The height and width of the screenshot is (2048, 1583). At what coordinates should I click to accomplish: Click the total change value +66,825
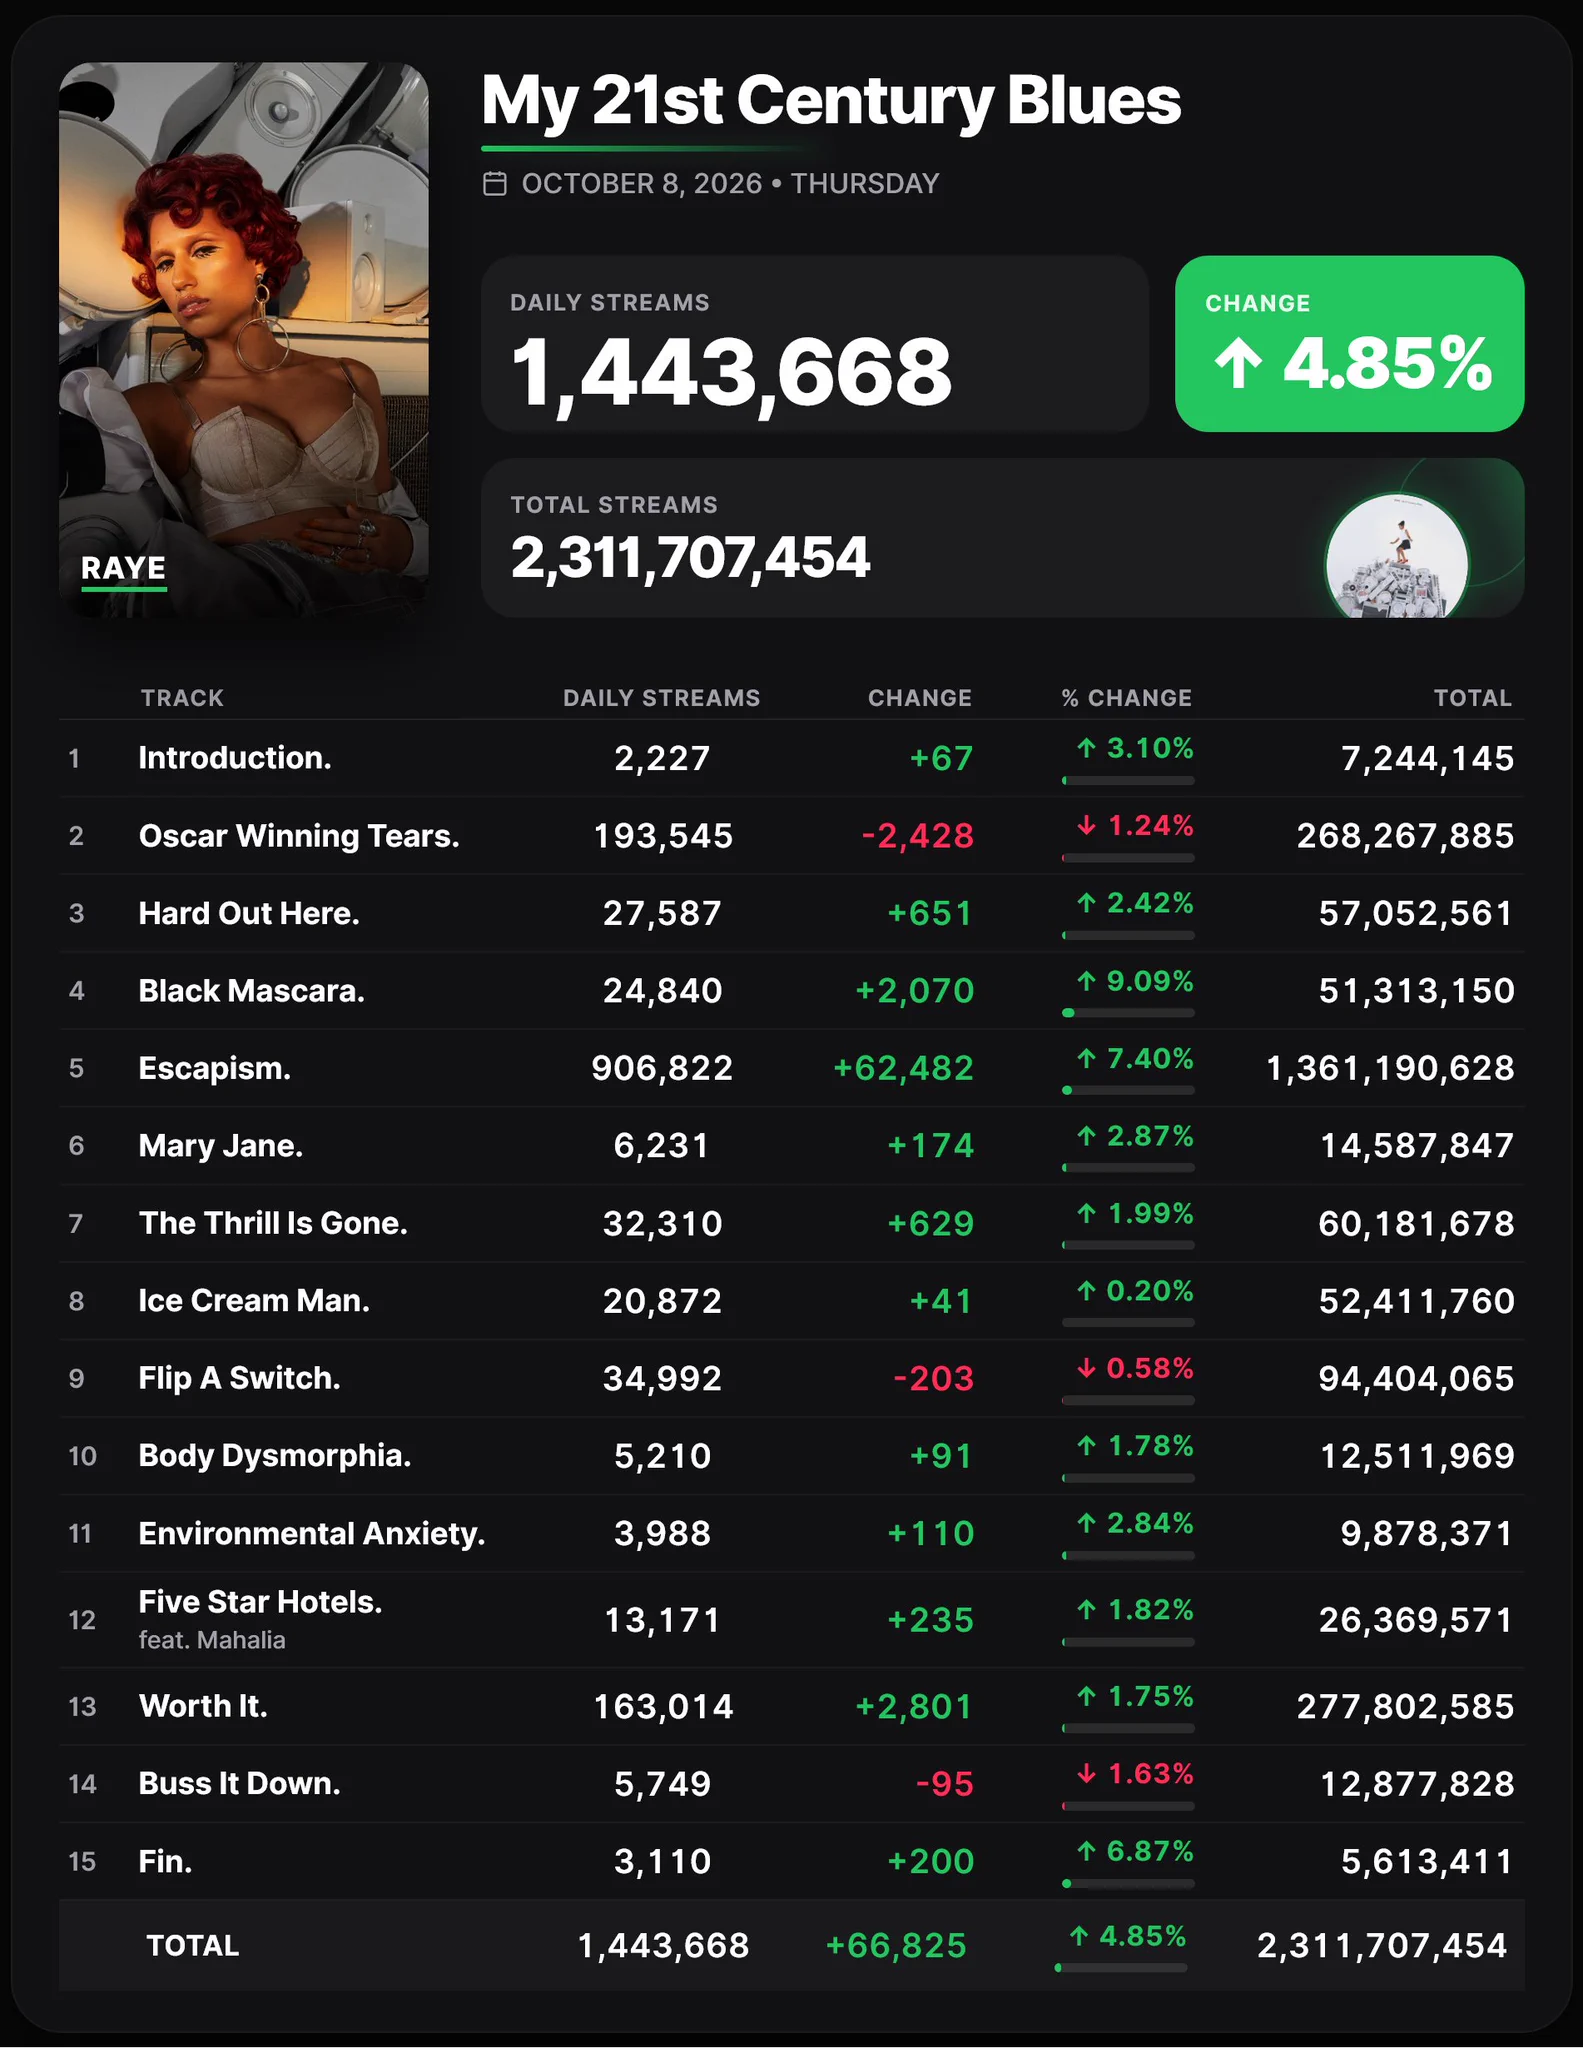pos(896,1945)
